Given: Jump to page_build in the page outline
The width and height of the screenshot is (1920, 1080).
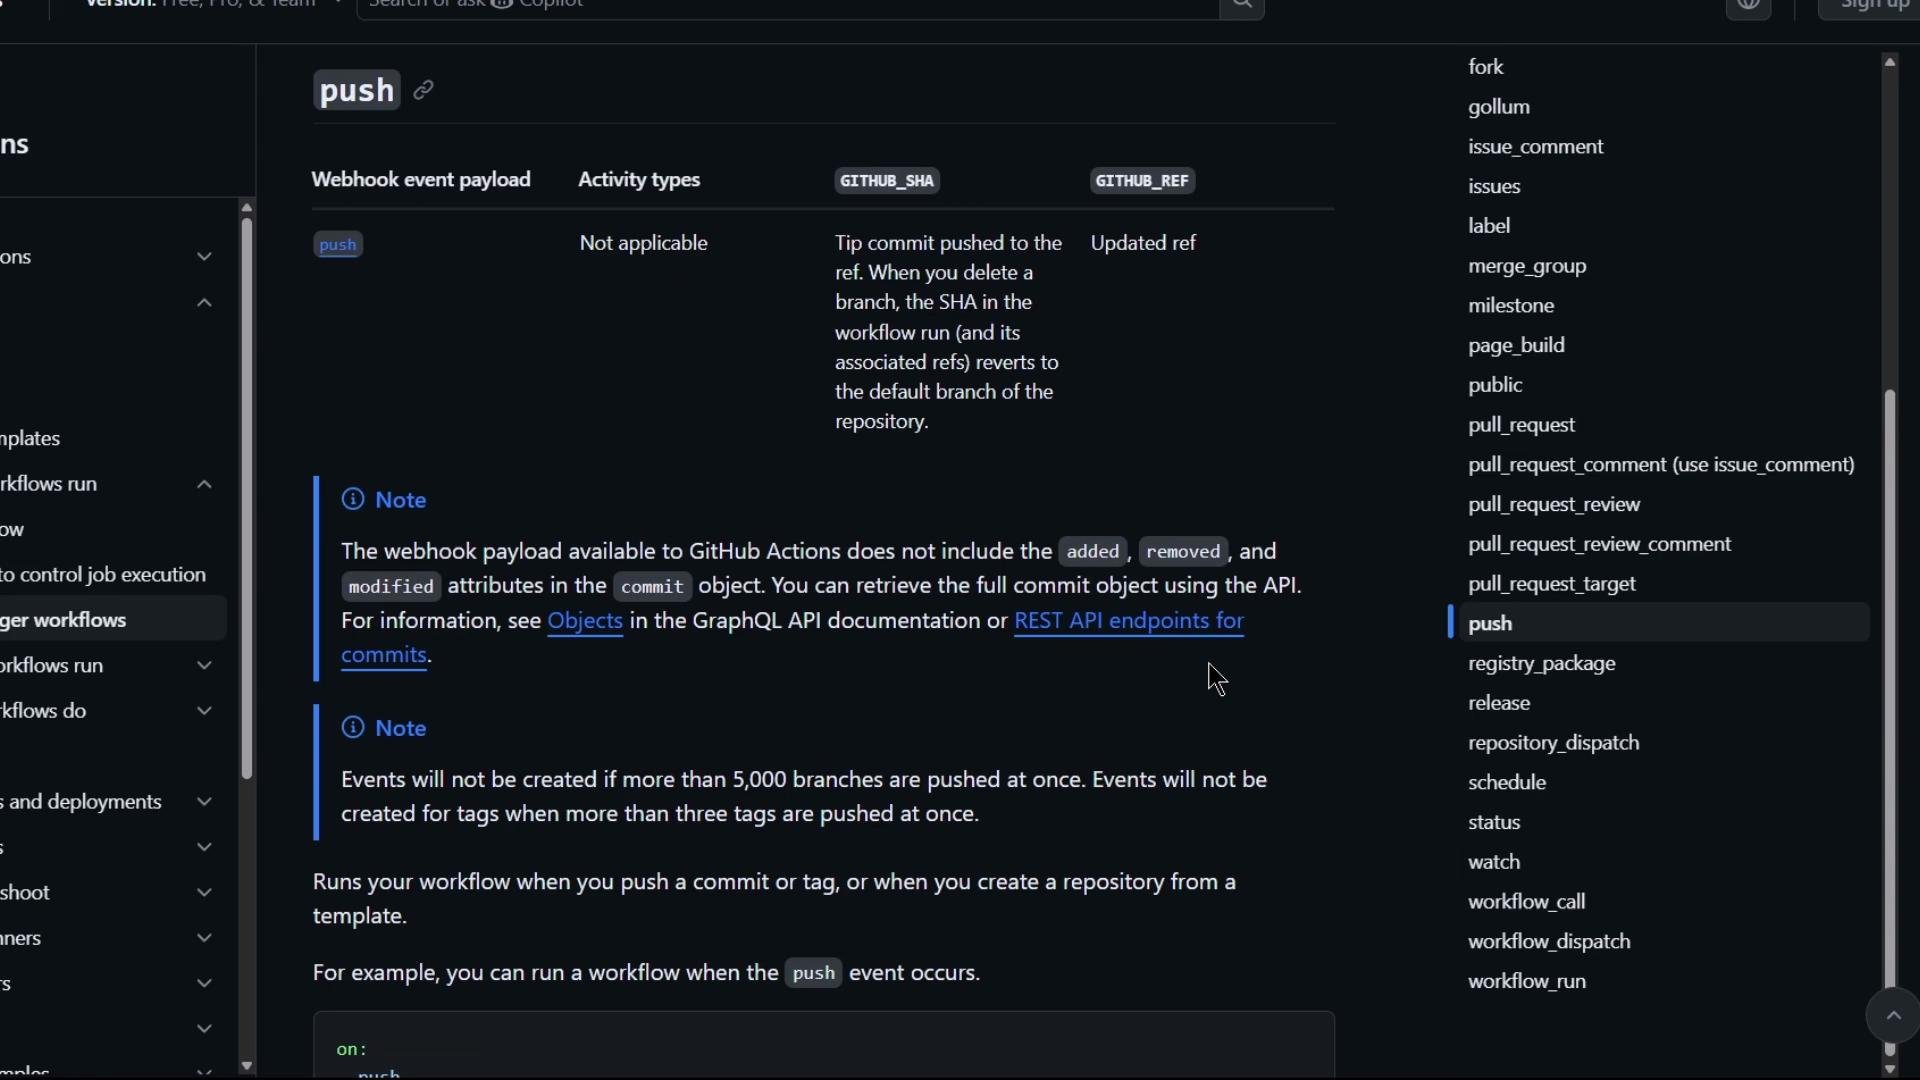Looking at the screenshot, I should click(x=1516, y=346).
